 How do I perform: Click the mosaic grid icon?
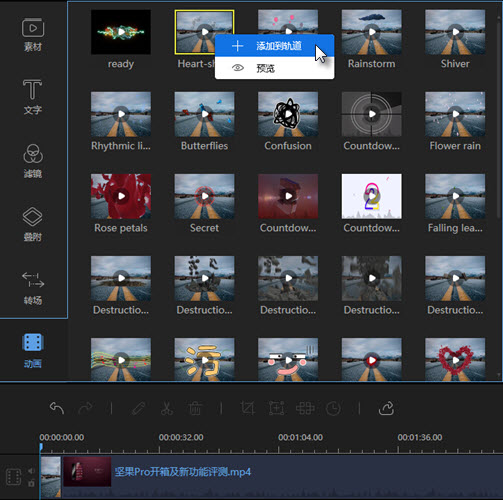(x=305, y=408)
